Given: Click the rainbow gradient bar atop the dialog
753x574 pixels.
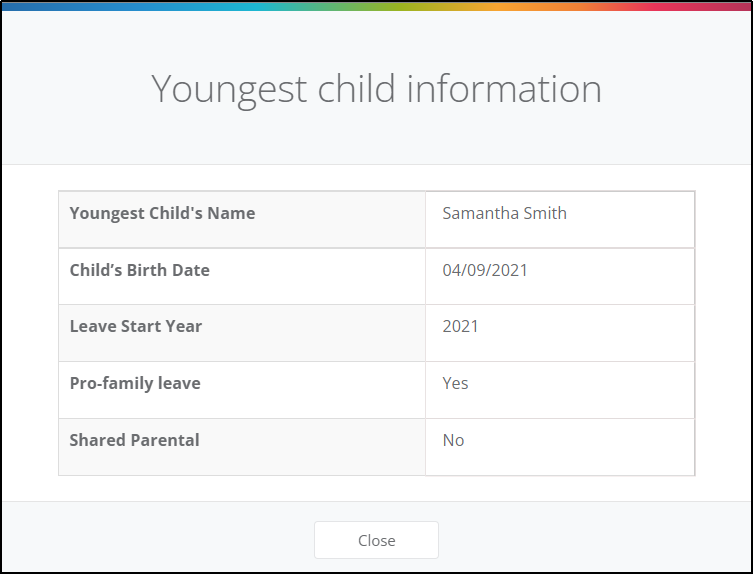Looking at the screenshot, I should click(x=376, y=6).
